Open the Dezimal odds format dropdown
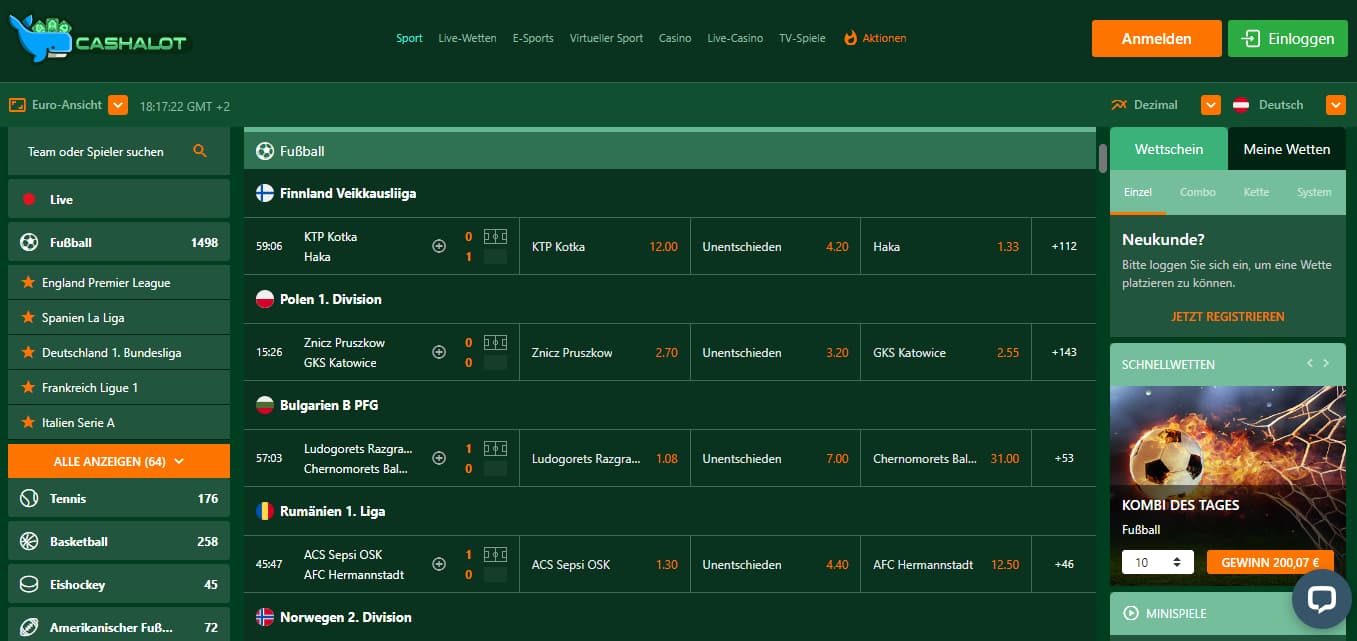Screen dimensions: 1357x641 tap(1211, 105)
